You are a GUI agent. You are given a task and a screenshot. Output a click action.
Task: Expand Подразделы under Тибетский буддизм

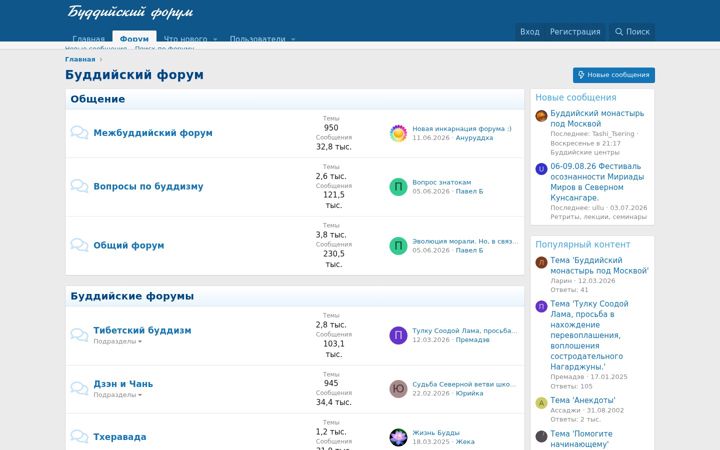click(117, 341)
